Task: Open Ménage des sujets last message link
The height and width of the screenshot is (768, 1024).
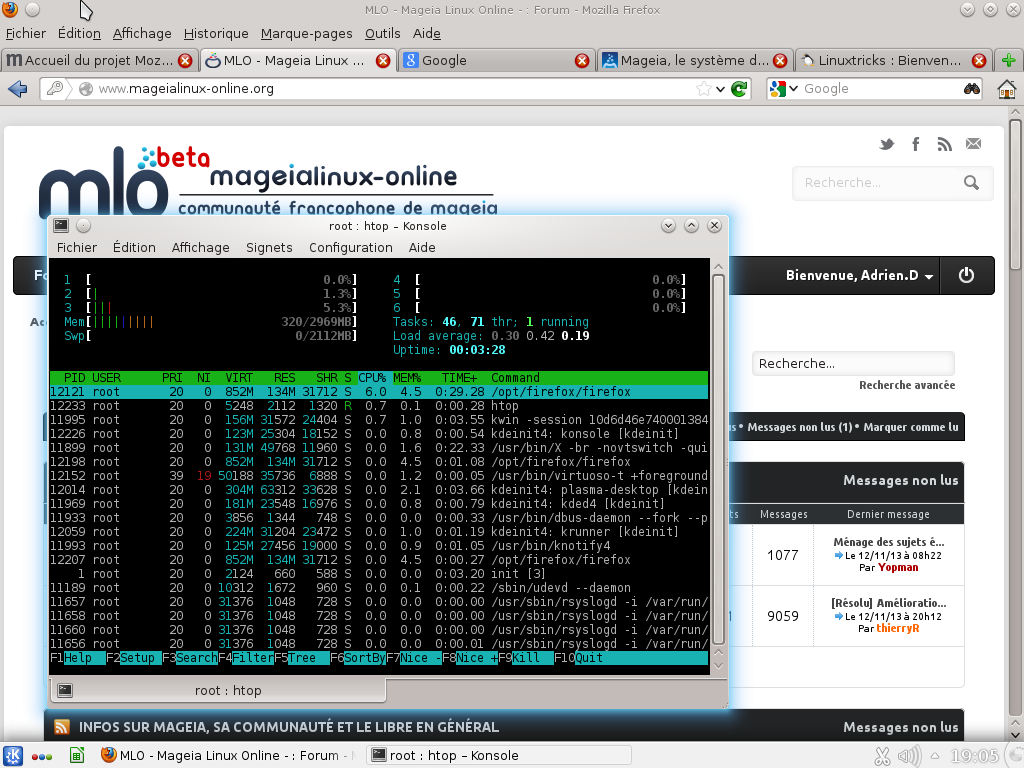Action: pyautogui.click(x=888, y=542)
